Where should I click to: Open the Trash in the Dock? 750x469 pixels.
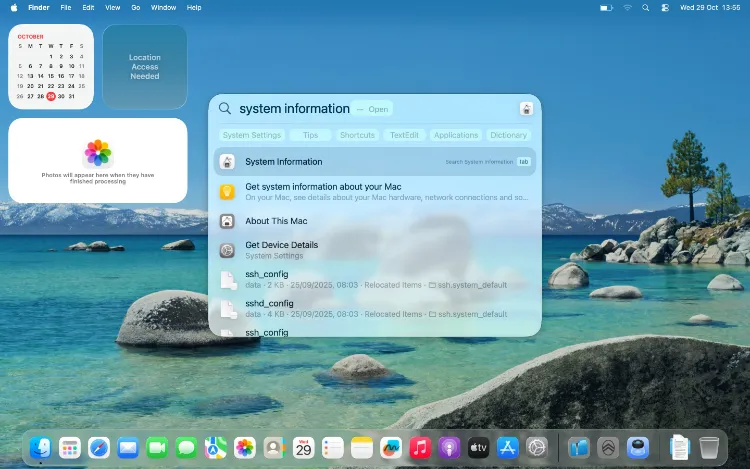(x=709, y=448)
